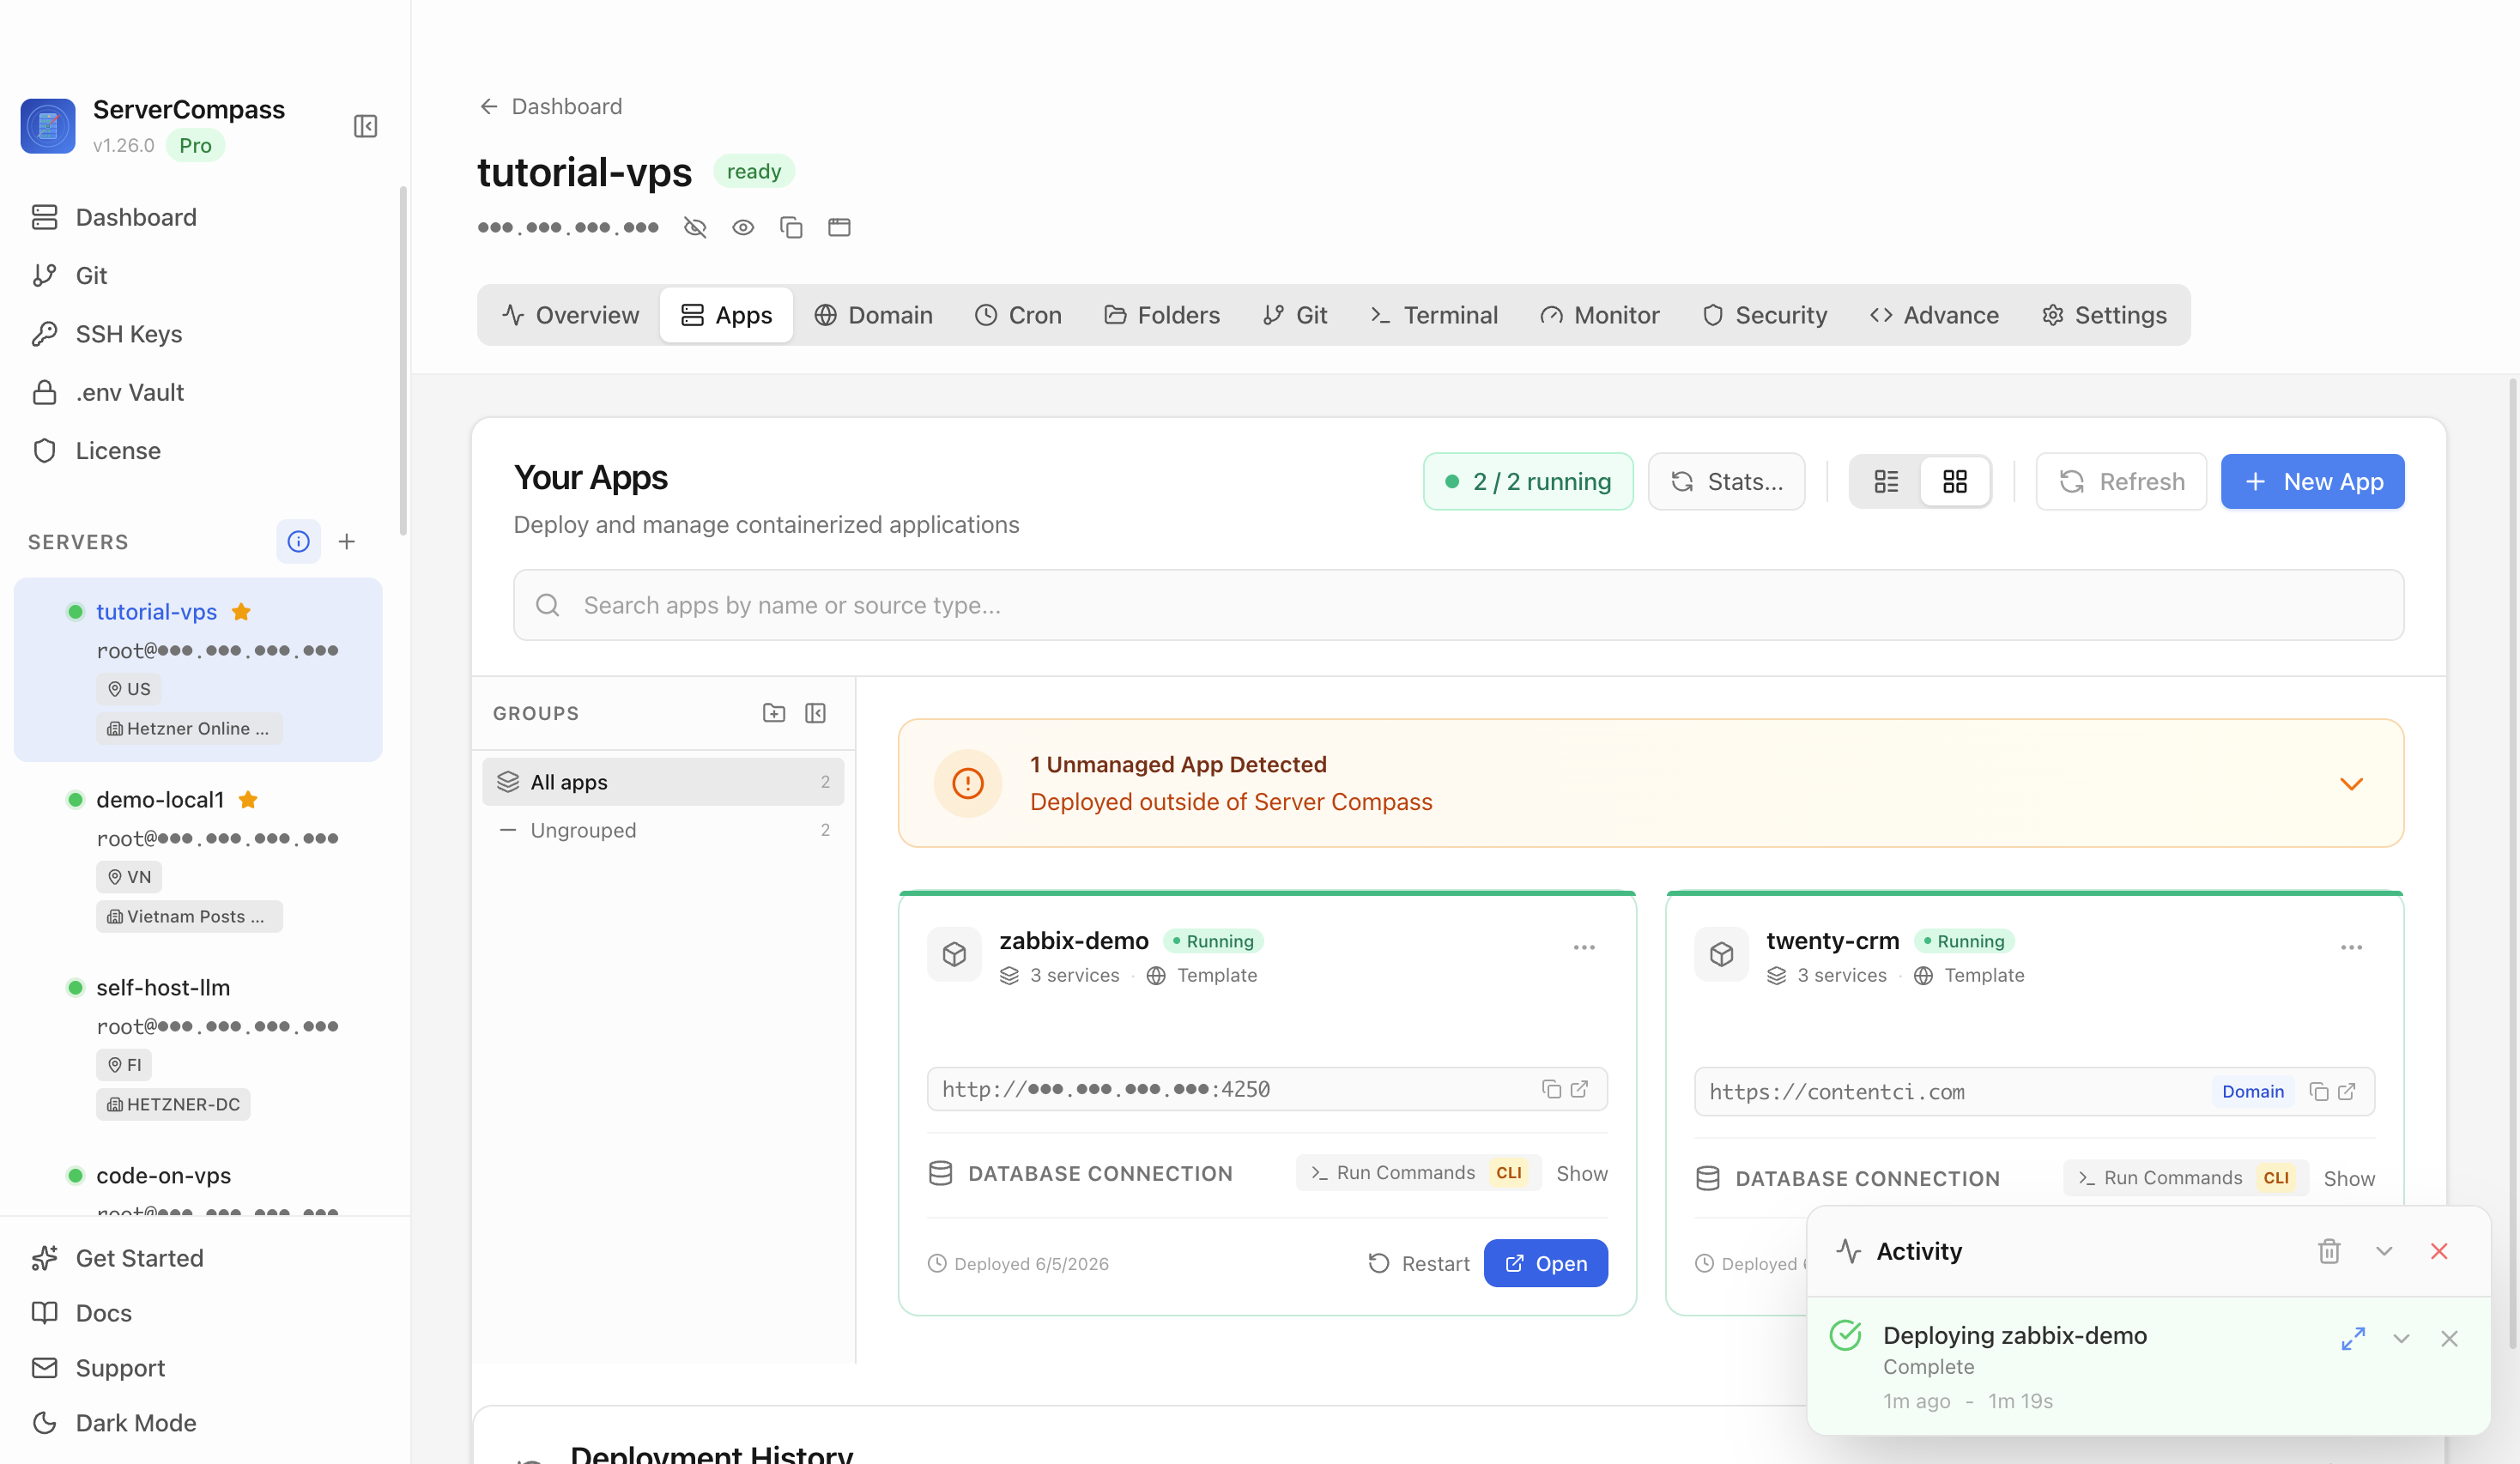Switch to the Terminal tab
Screen dimensions: 2520x1464
coord(1434,315)
